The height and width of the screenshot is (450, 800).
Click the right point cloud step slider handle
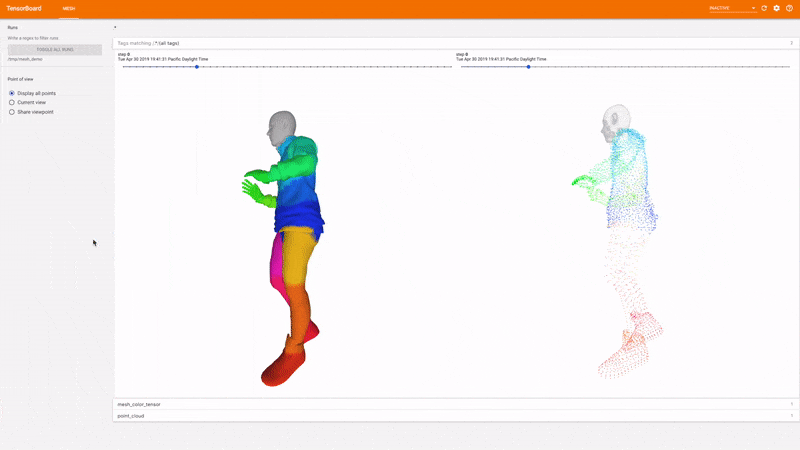[x=529, y=67]
